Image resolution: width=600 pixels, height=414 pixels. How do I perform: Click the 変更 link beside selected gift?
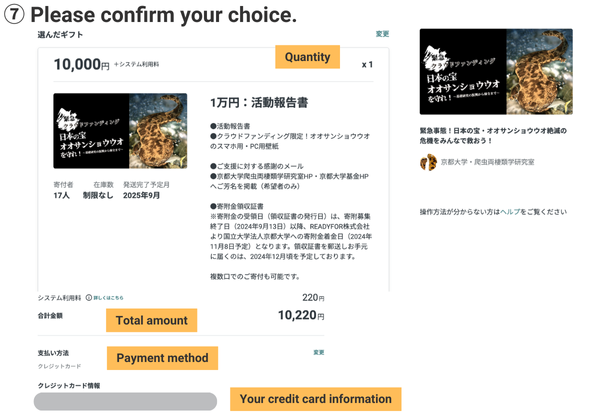tap(382, 34)
